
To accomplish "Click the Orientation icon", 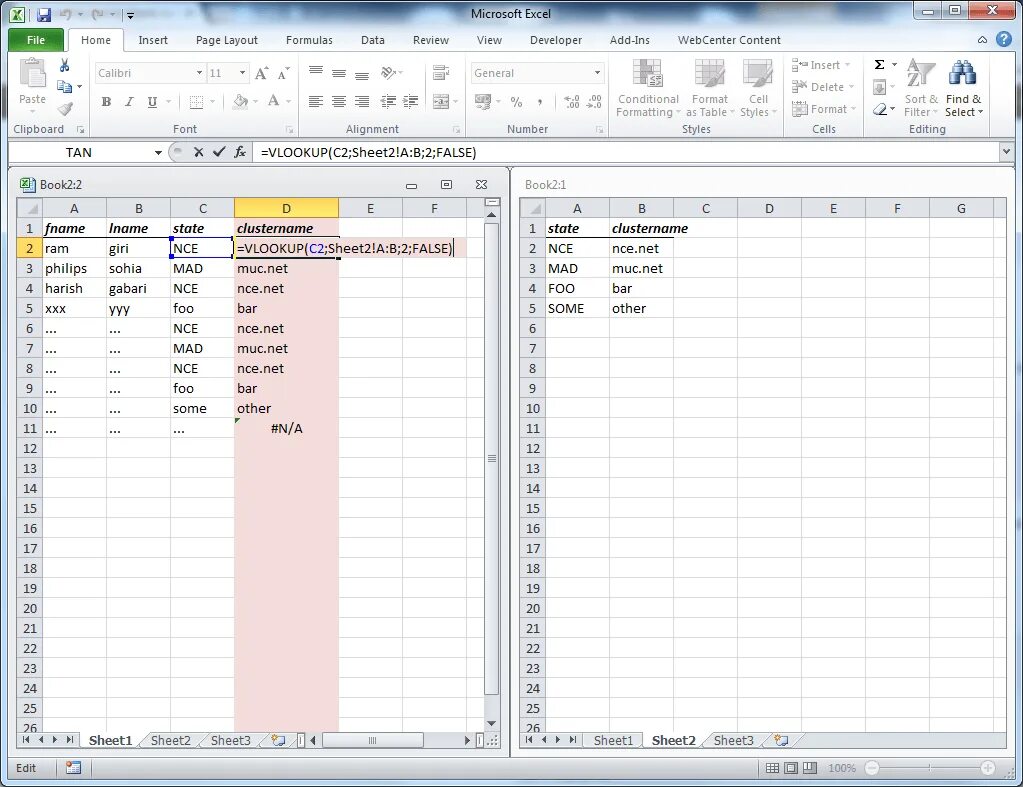I will [x=388, y=72].
